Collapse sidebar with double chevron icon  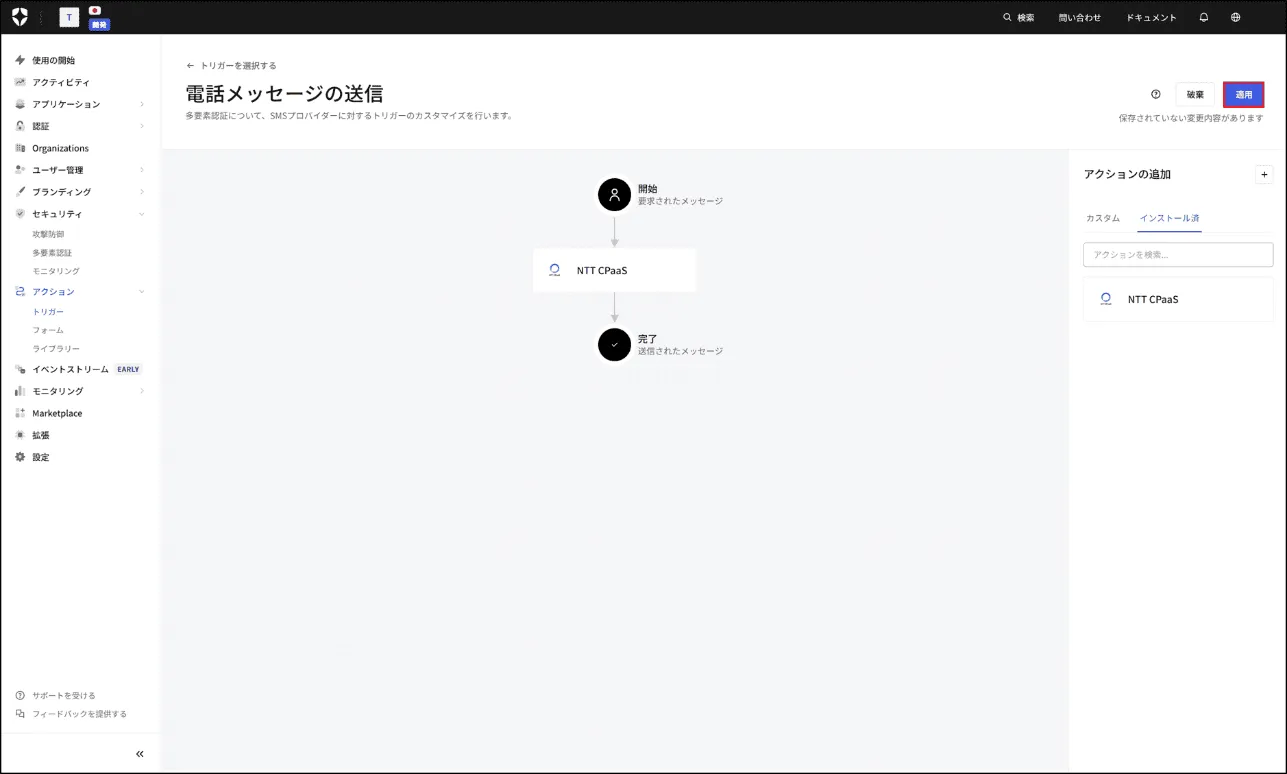point(140,754)
